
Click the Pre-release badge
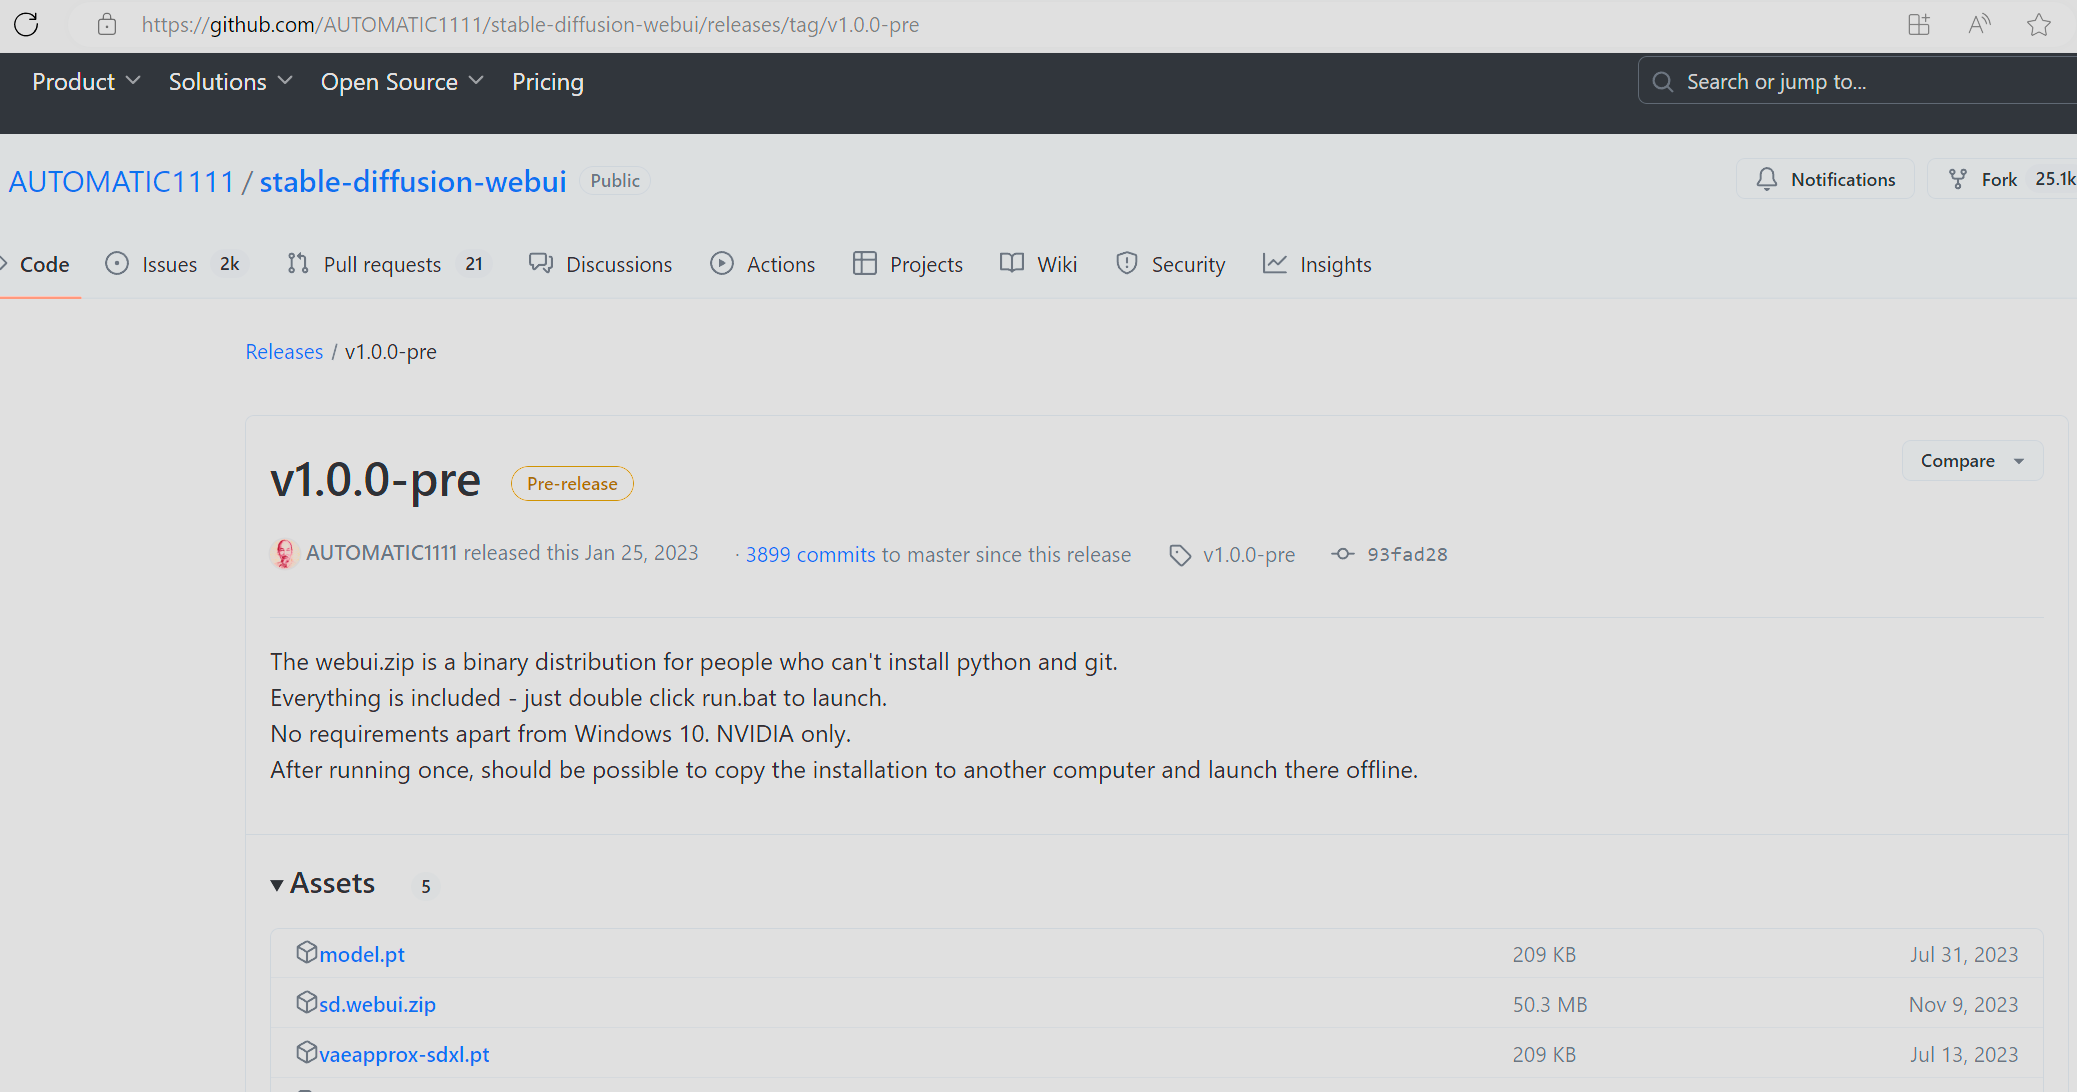coord(572,484)
